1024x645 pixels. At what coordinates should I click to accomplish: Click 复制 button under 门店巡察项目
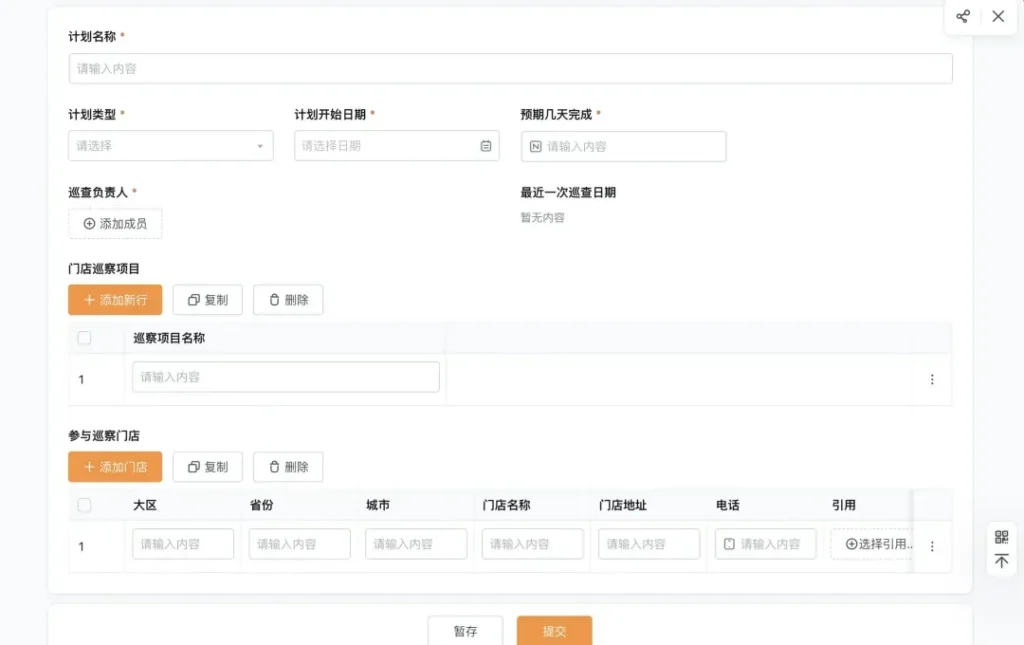pyautogui.click(x=208, y=300)
